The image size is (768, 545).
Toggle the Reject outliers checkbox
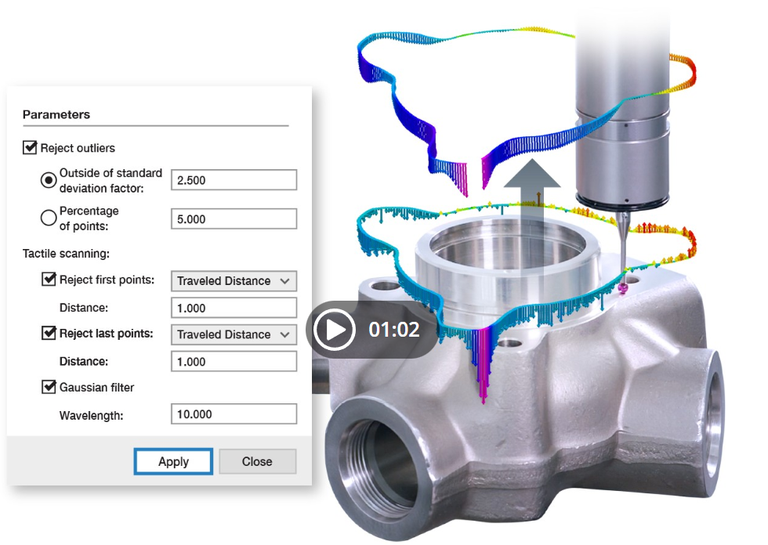click(30, 148)
